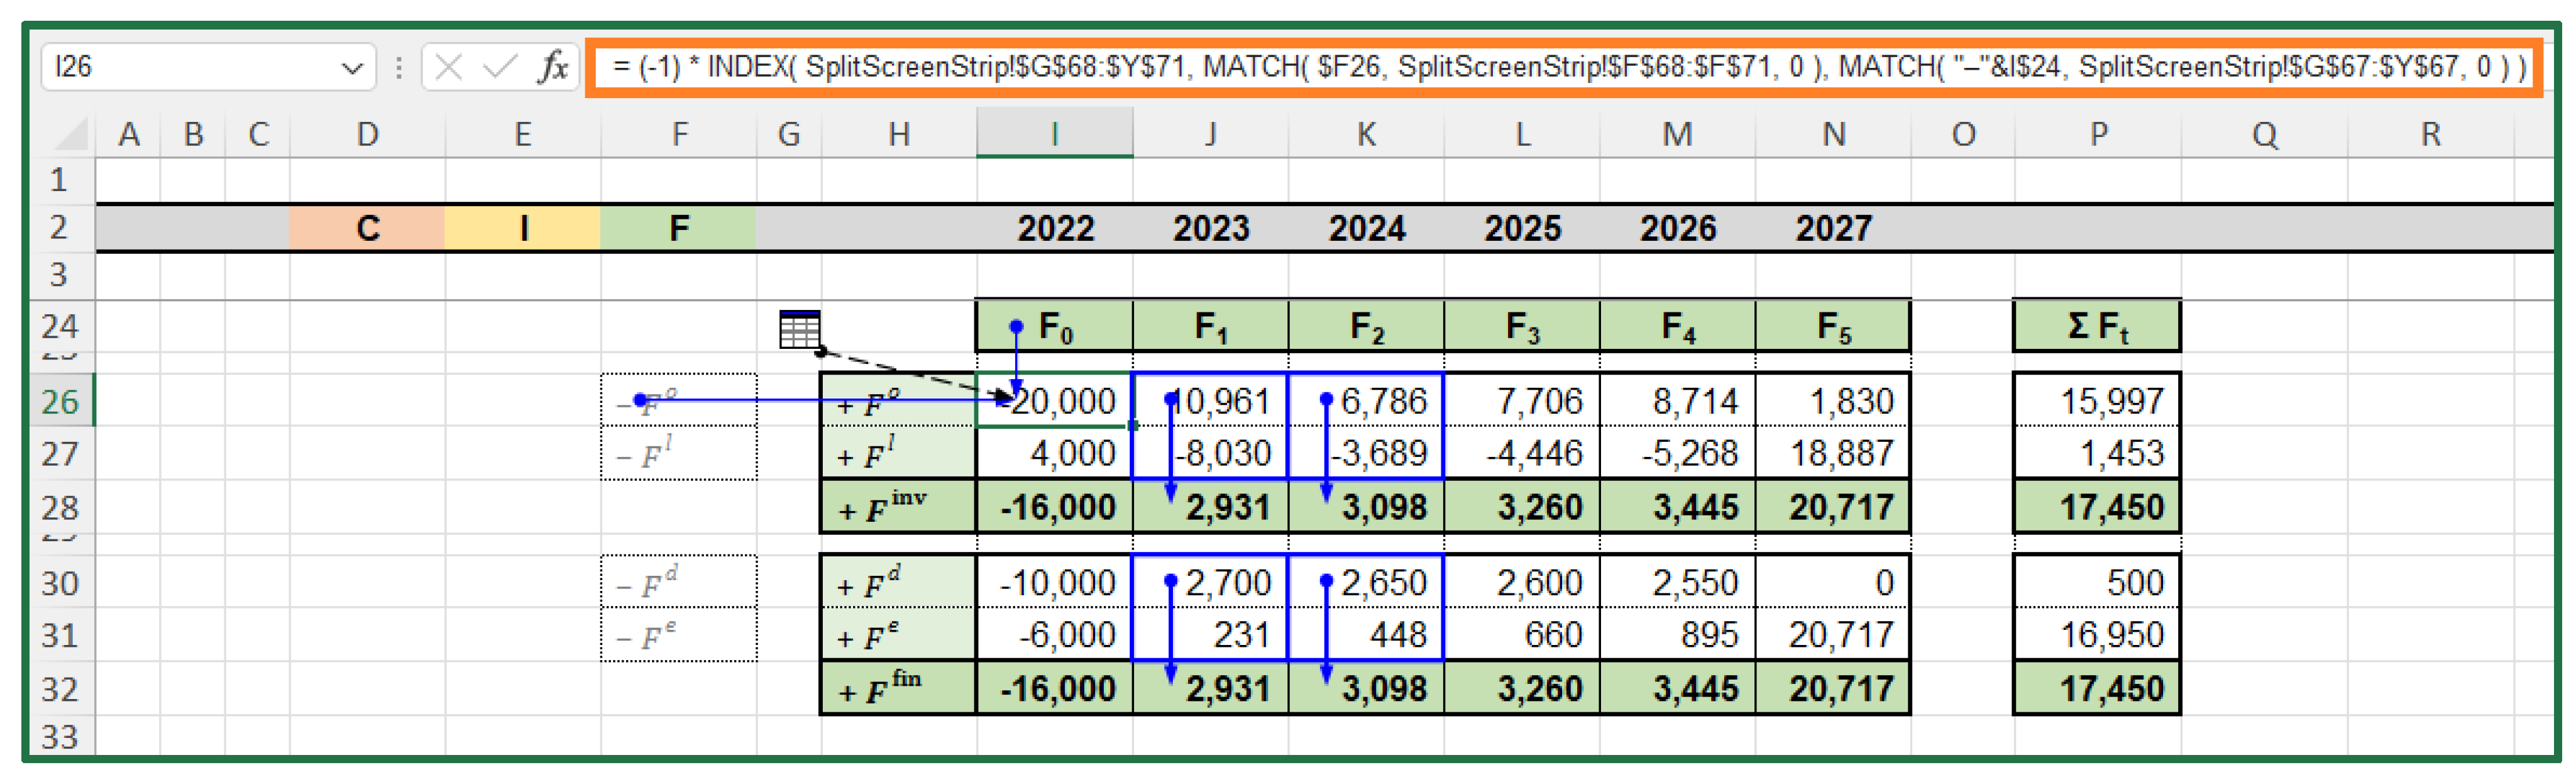Click the Σ Ft total header cell

tap(2096, 326)
